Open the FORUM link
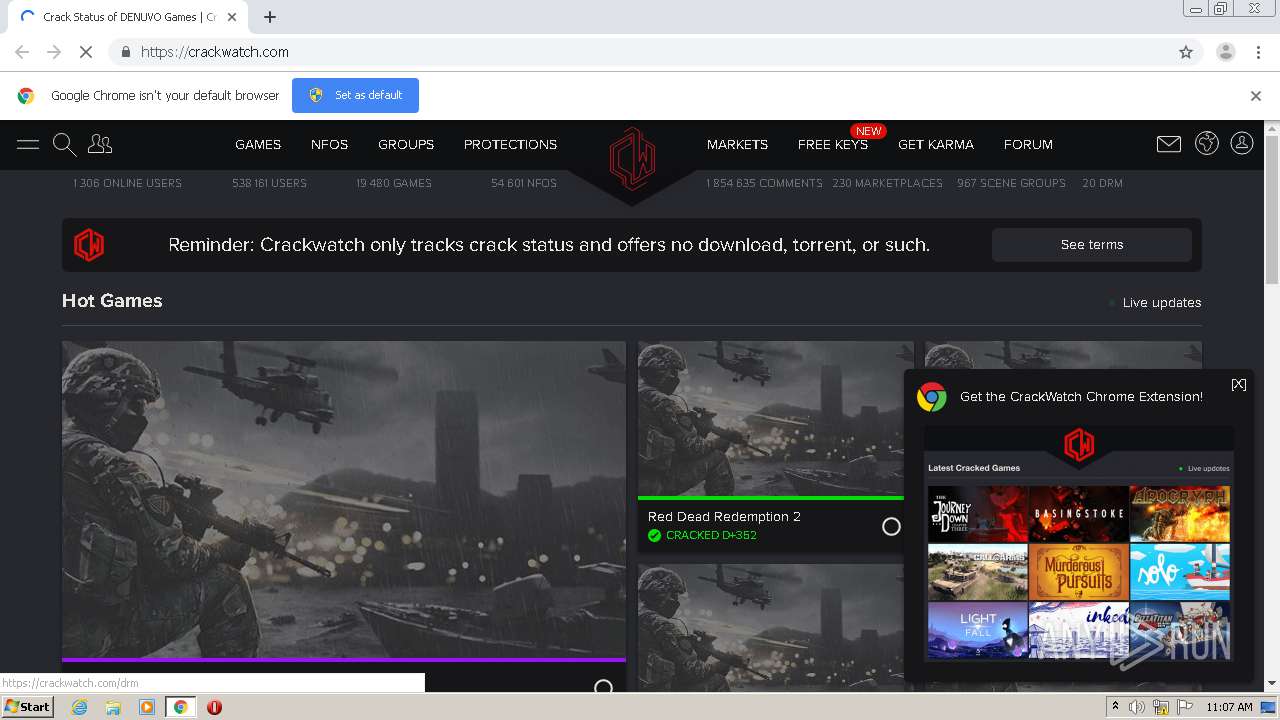The image size is (1280, 720). (x=1028, y=145)
